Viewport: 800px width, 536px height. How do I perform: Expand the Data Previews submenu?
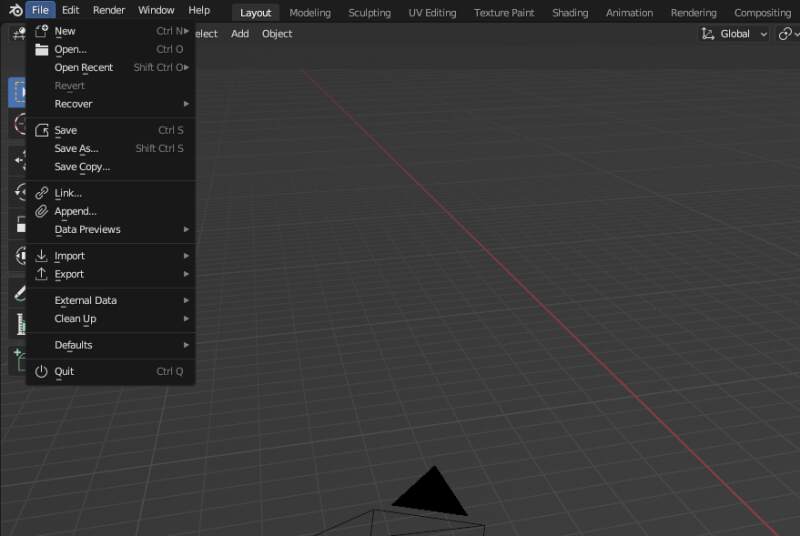click(x=111, y=229)
